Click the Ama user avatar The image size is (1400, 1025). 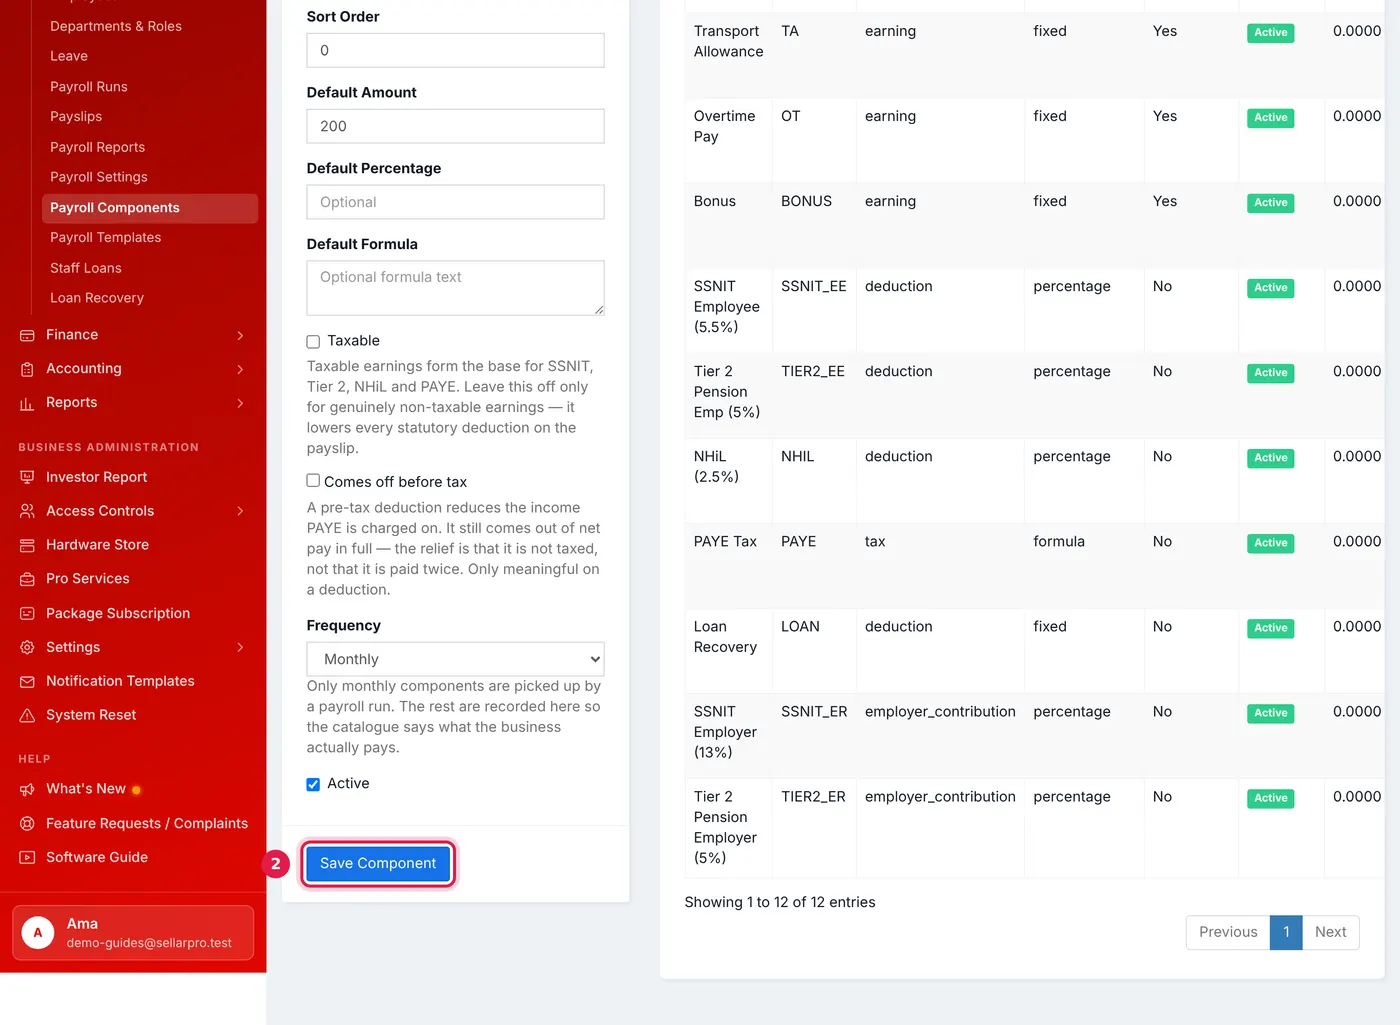[x=38, y=933]
